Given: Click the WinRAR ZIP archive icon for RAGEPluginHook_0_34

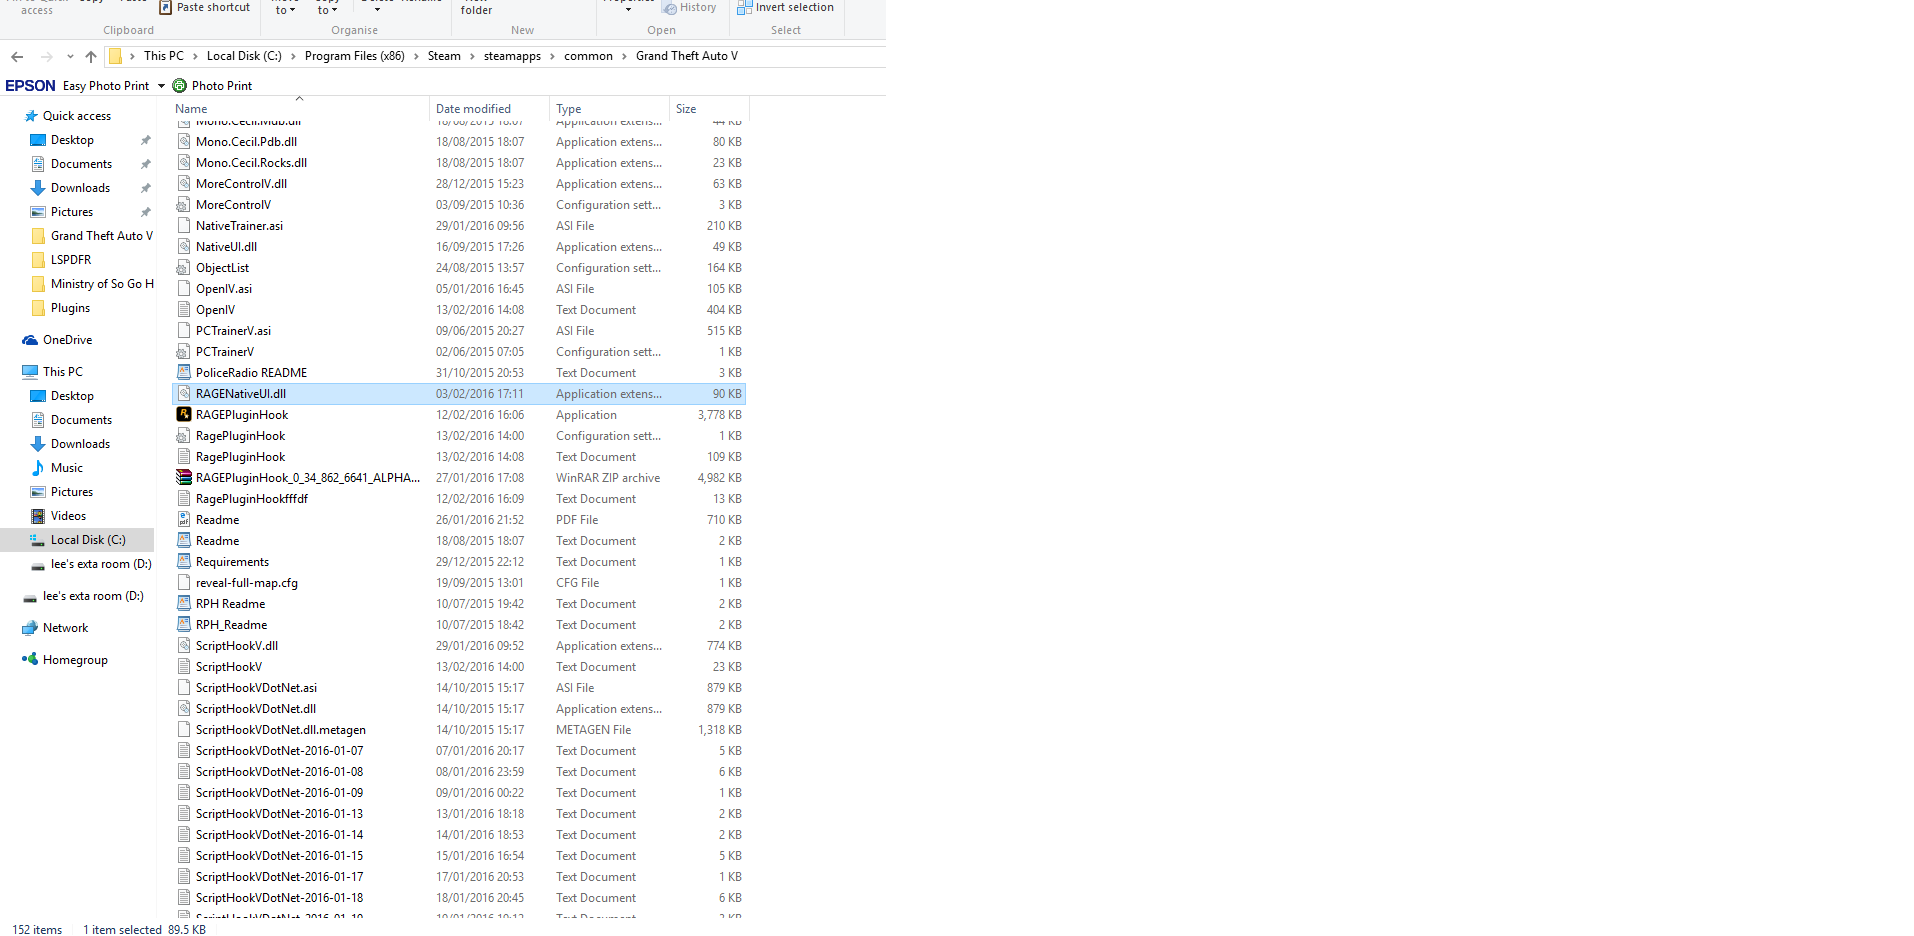Looking at the screenshot, I should pos(184,477).
